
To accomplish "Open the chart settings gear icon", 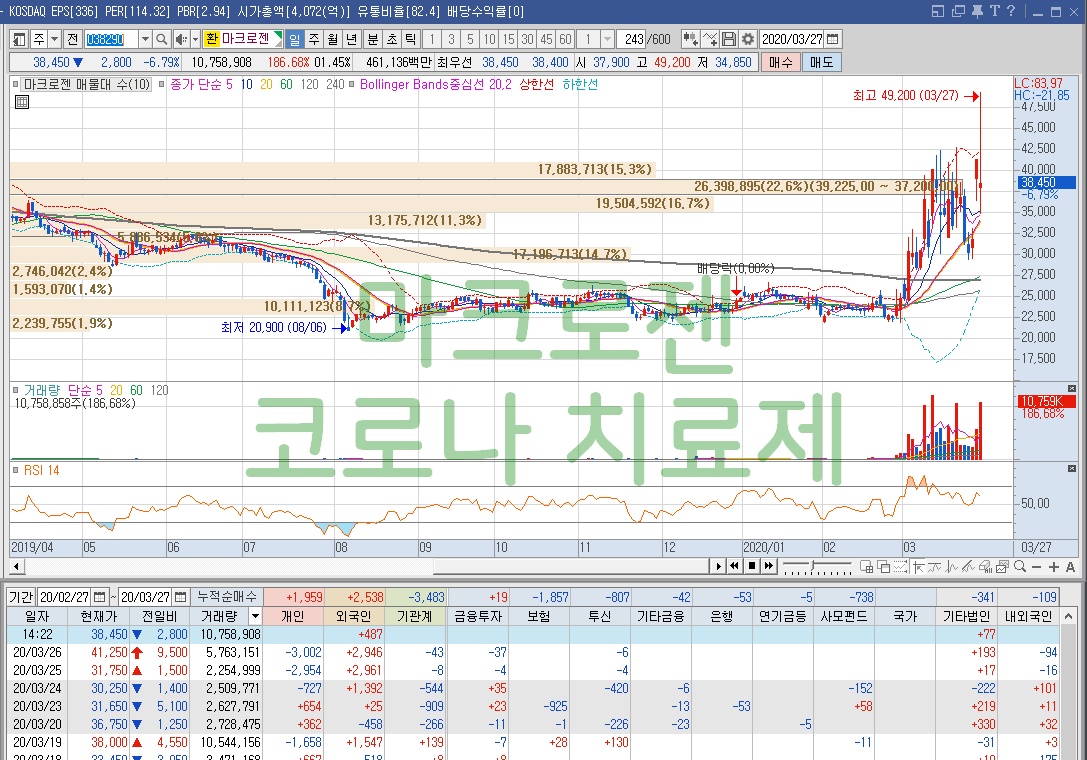I will tap(747, 39).
